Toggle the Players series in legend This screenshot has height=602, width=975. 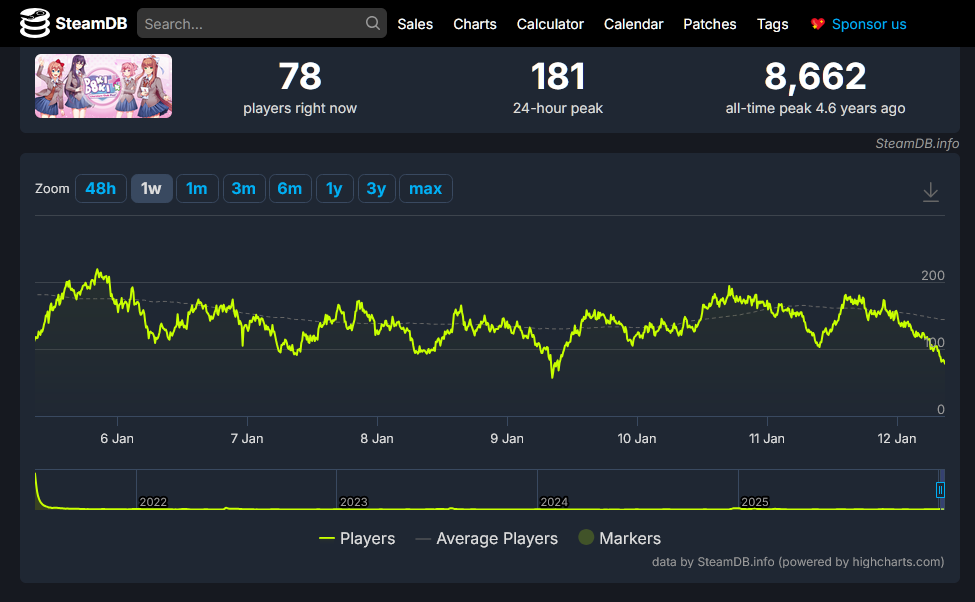click(357, 539)
